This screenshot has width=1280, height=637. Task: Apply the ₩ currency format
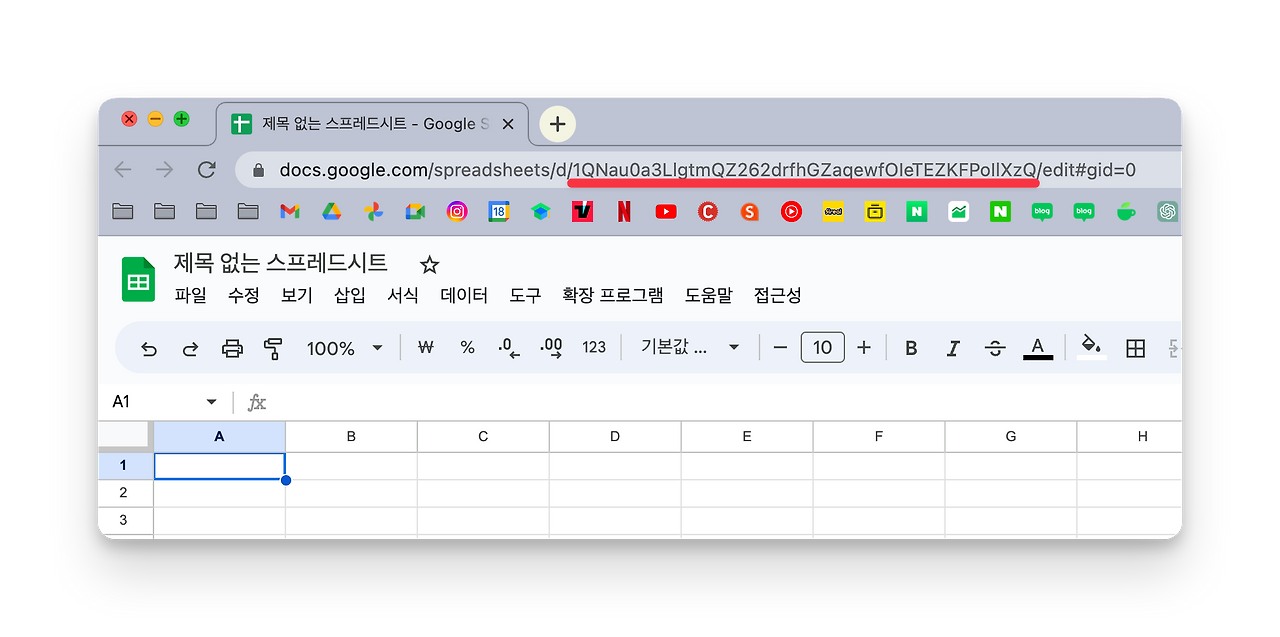425,347
